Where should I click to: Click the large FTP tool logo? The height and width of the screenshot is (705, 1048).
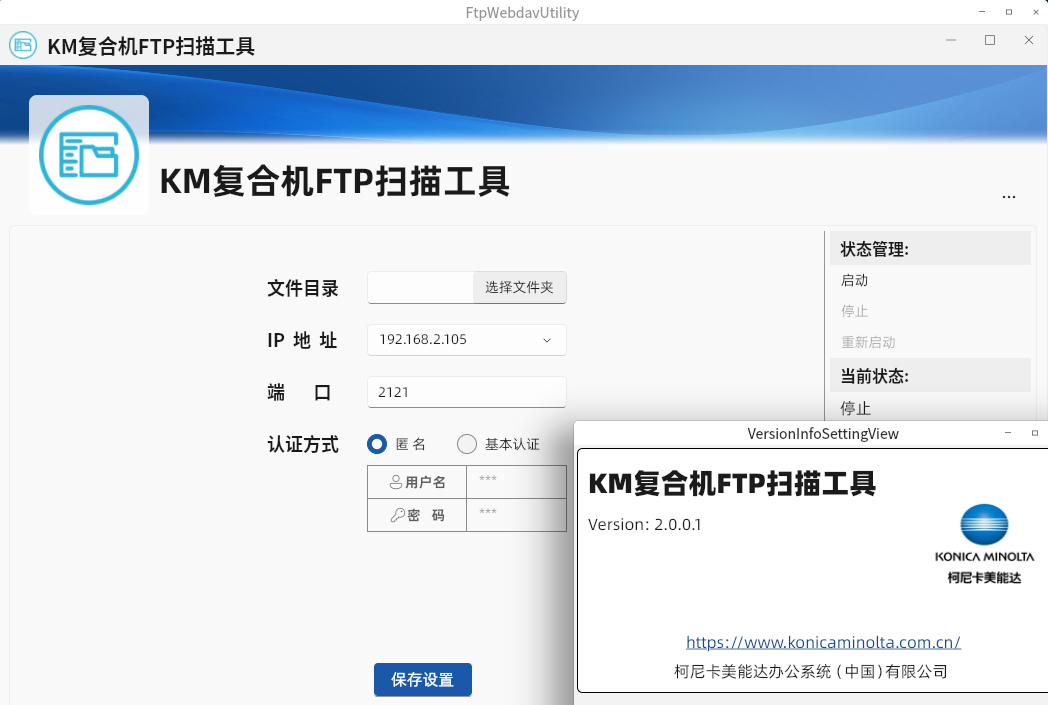(x=89, y=155)
